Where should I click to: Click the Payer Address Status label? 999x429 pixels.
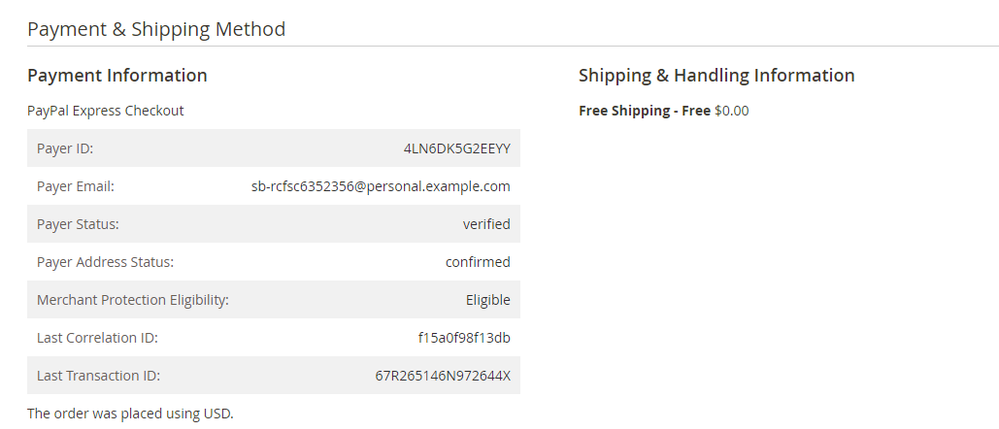105,262
